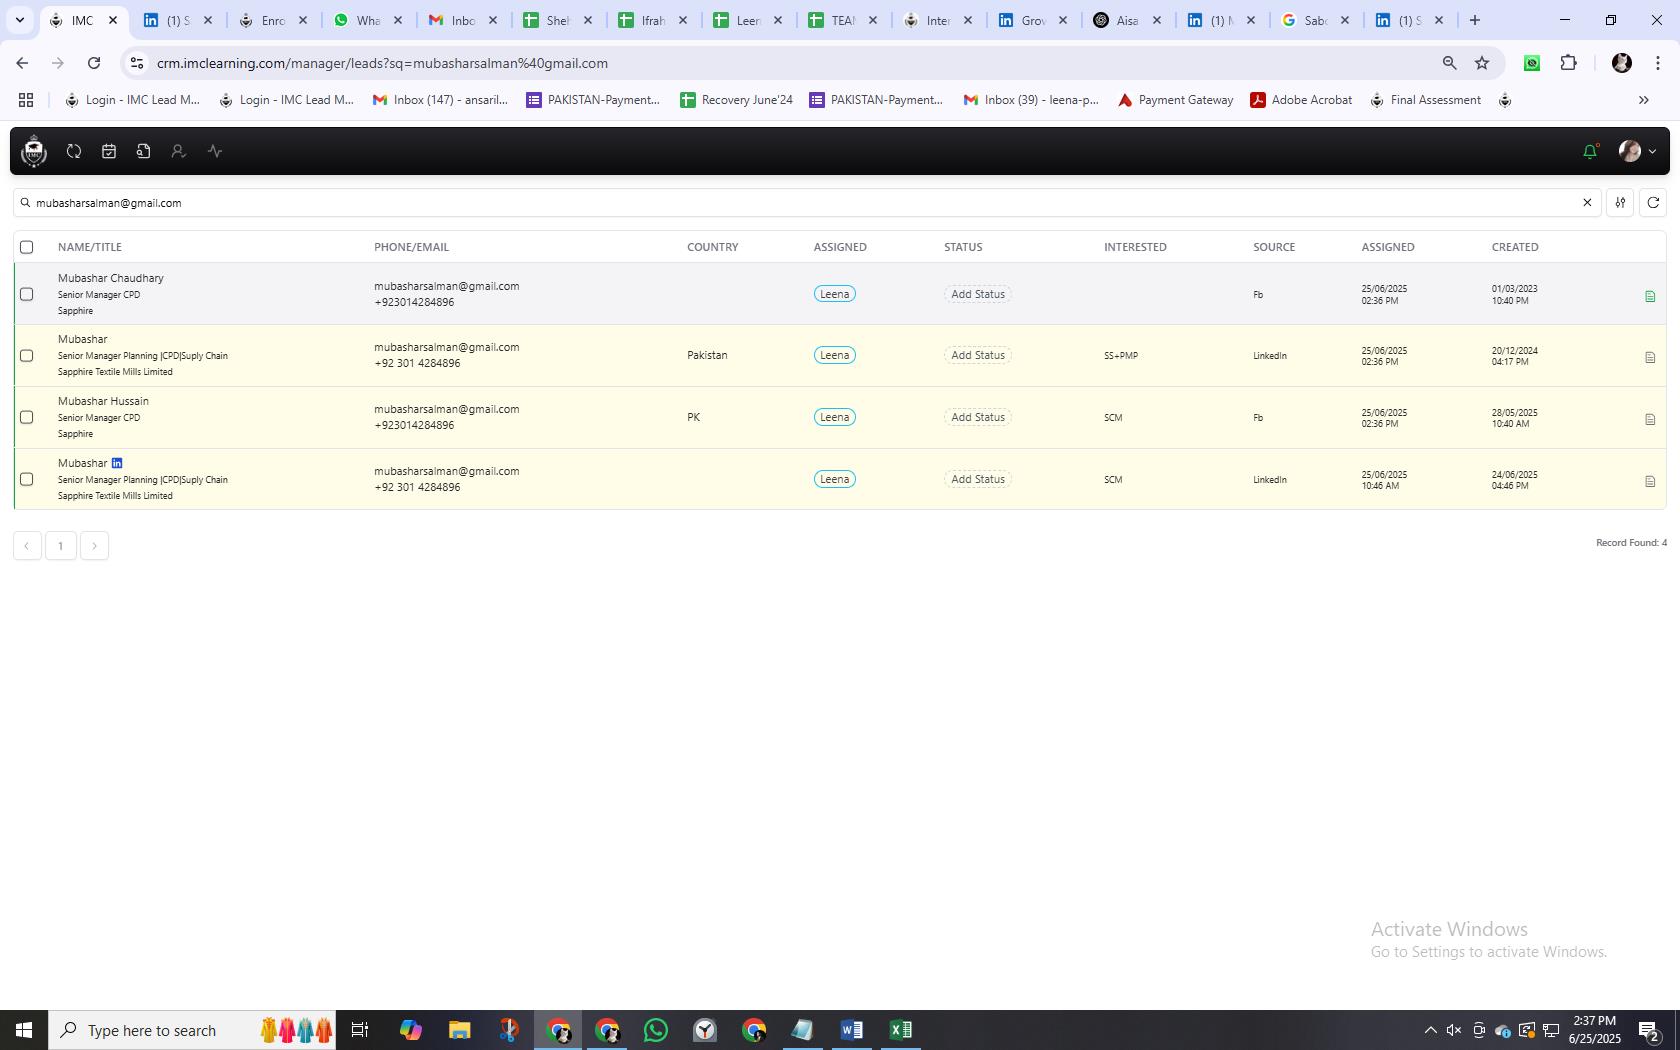Open the activity pulse icon in the CRM header
Viewport: 1680px width, 1050px height.
coord(215,151)
